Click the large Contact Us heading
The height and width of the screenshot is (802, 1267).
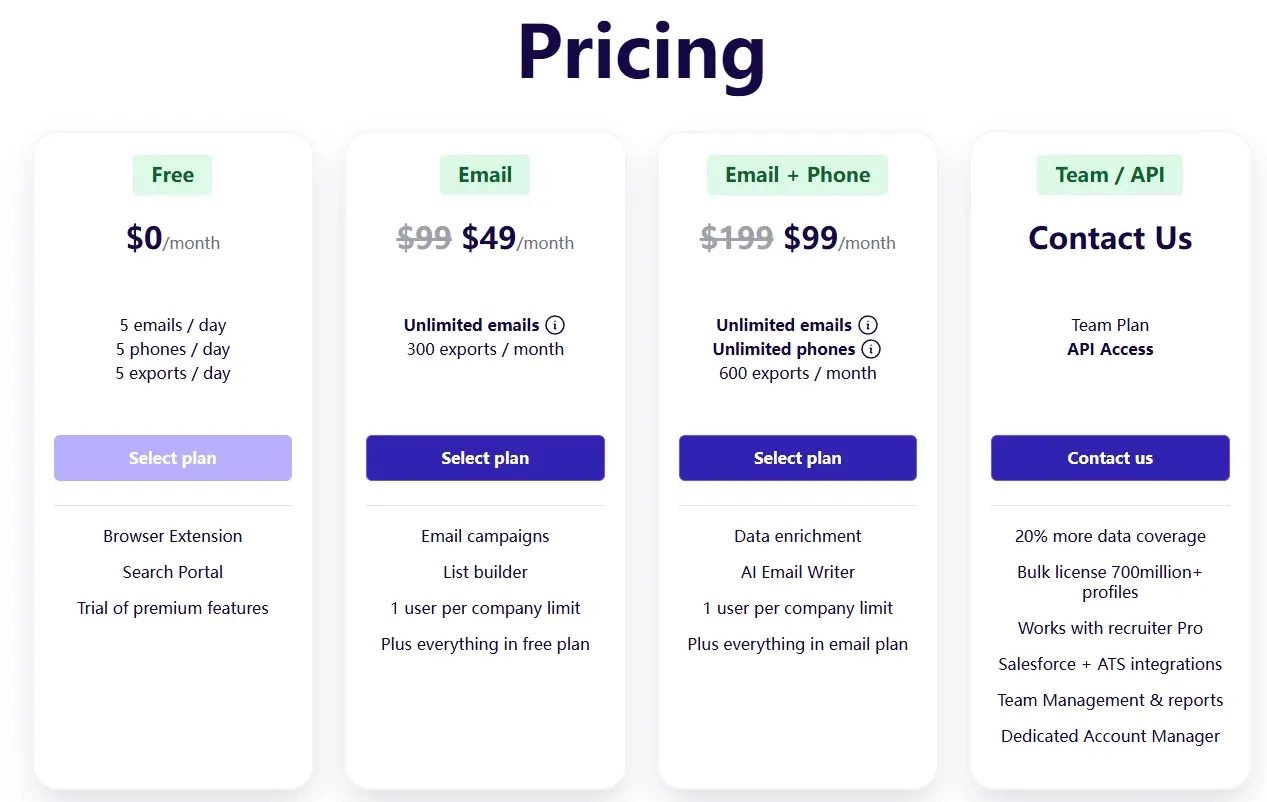1110,238
